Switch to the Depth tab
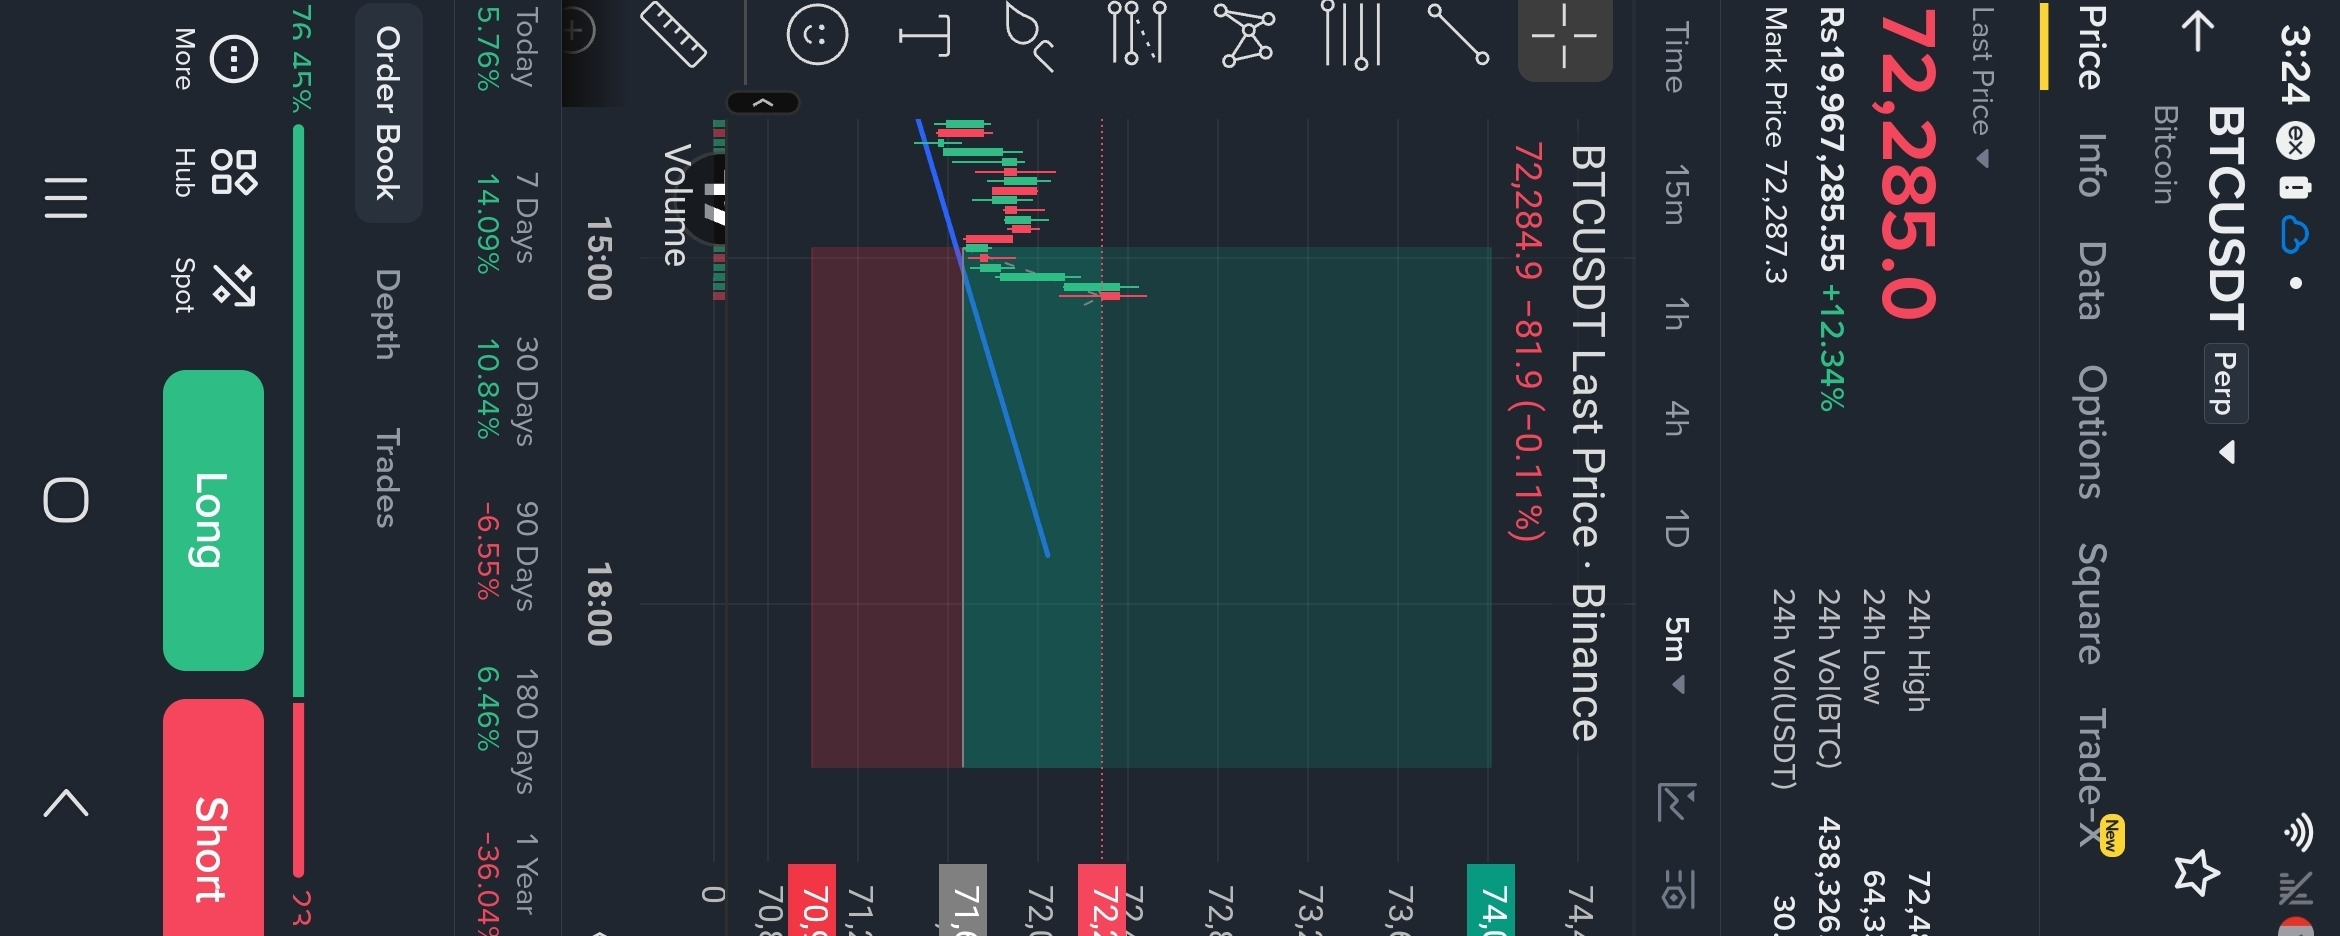2340x936 pixels. click(x=388, y=313)
